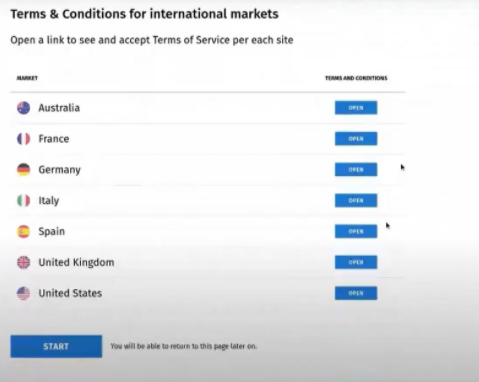Screen dimensions: 479x382
Task: Click the blue START button
Action: pos(56,346)
